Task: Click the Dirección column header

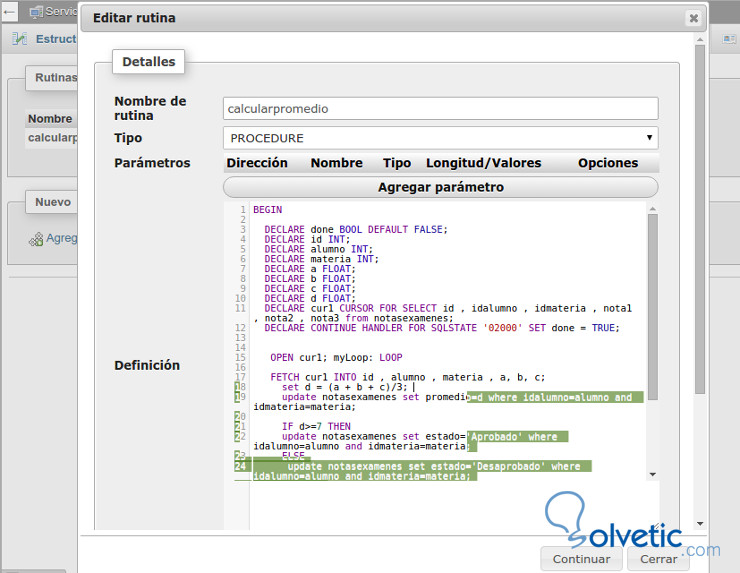Action: tap(257, 163)
